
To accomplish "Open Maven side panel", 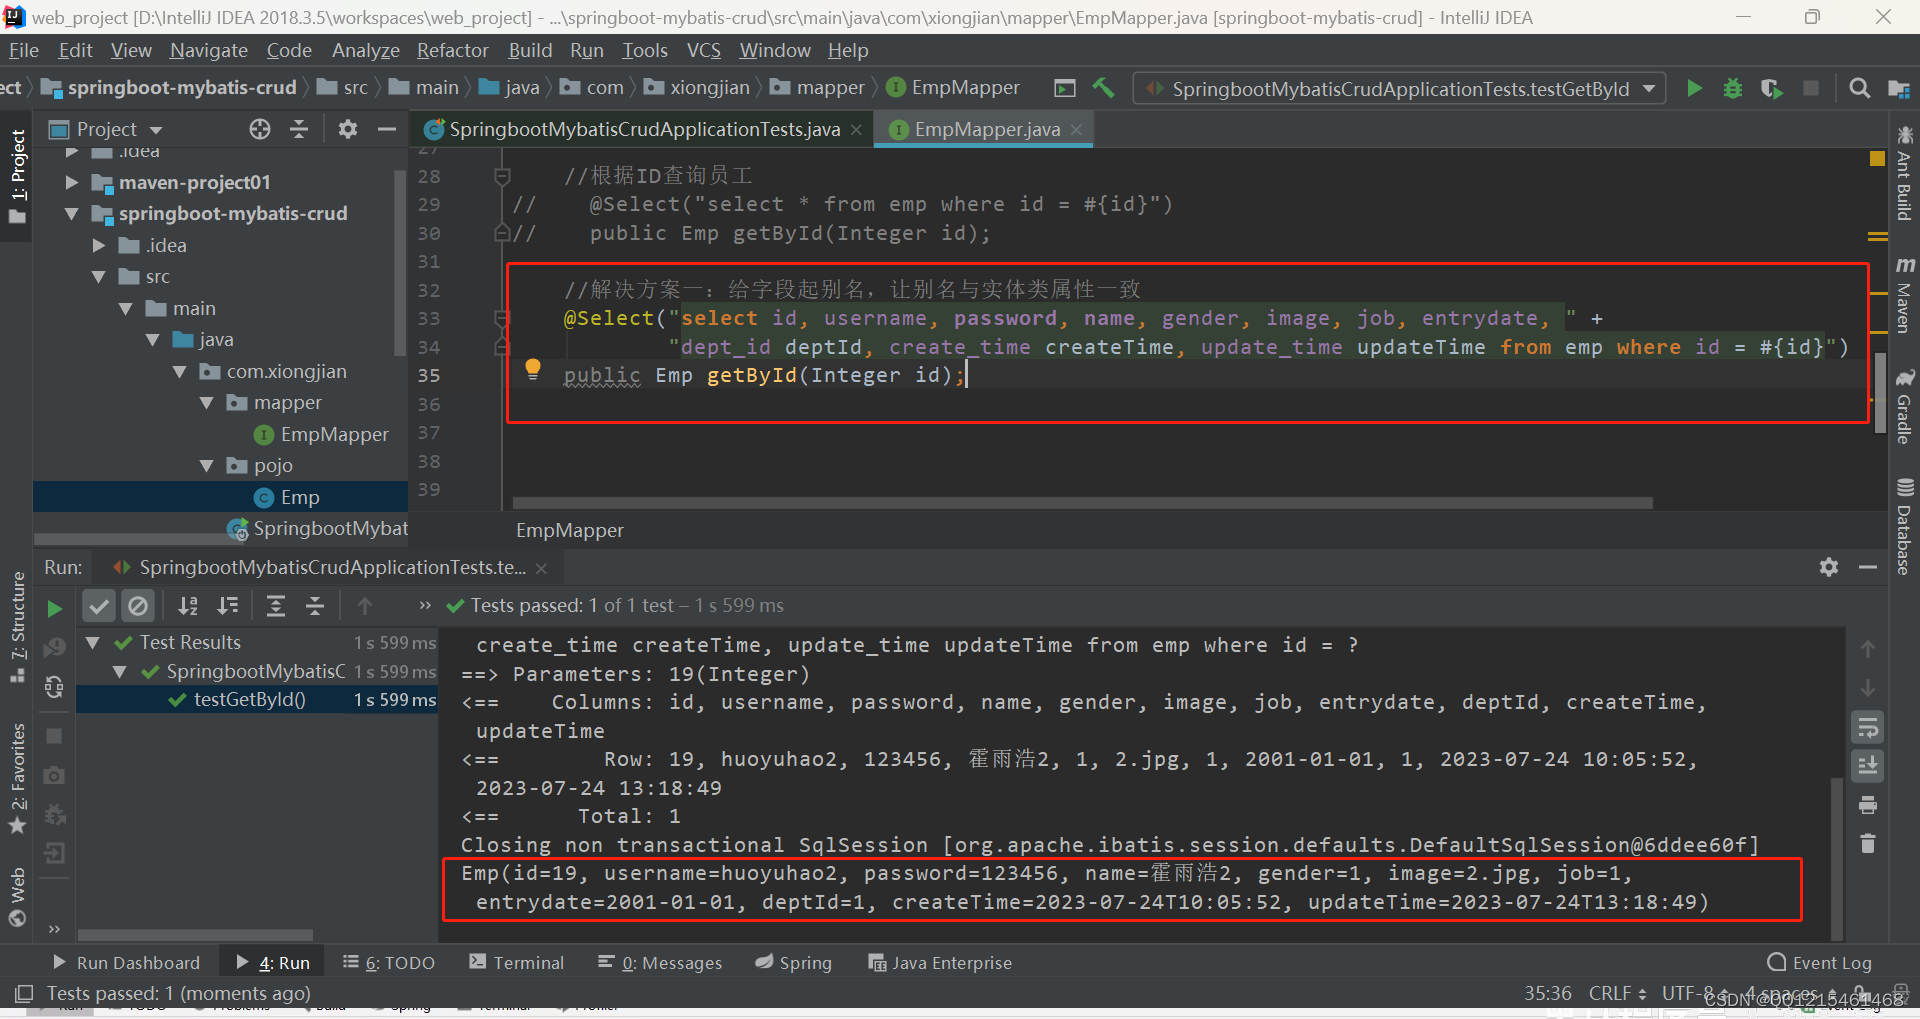I will [x=1904, y=294].
